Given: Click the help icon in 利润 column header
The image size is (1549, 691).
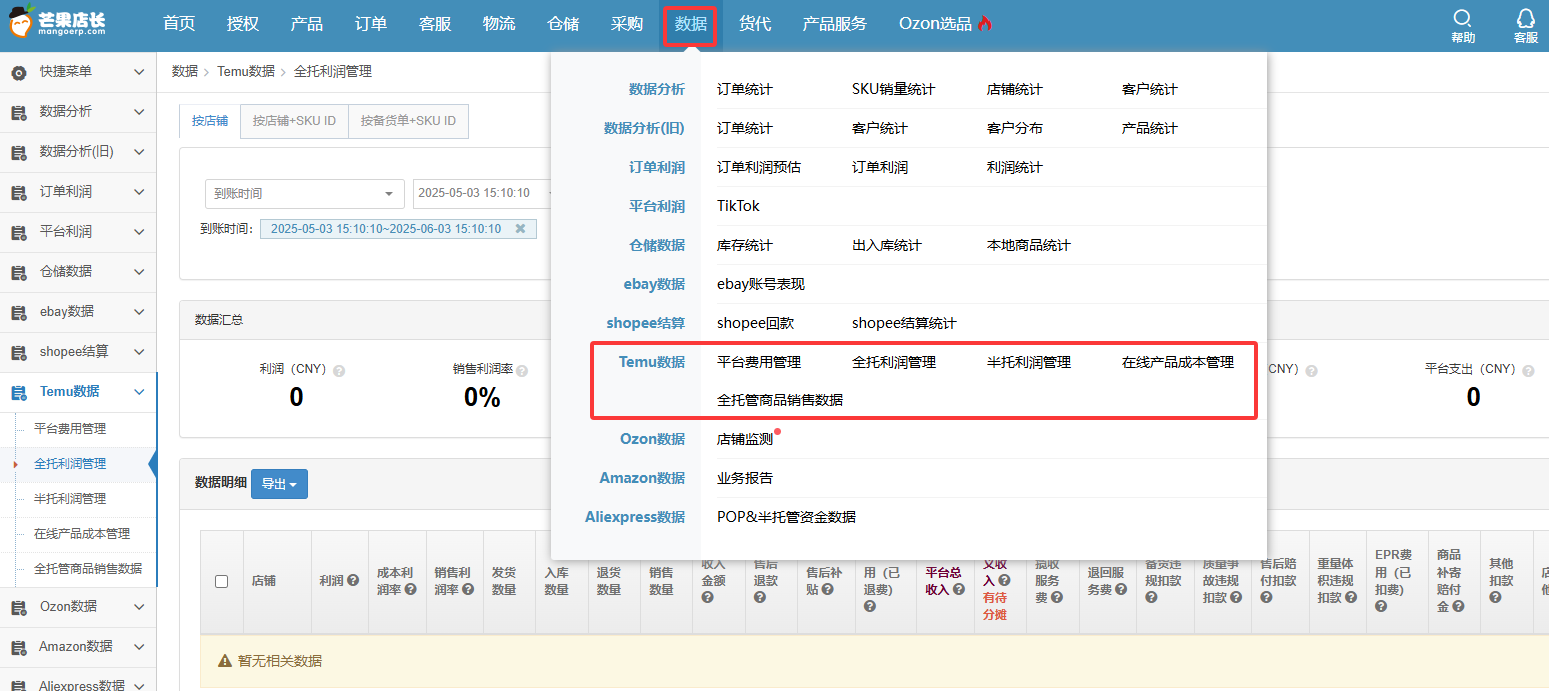Looking at the screenshot, I should 353,580.
